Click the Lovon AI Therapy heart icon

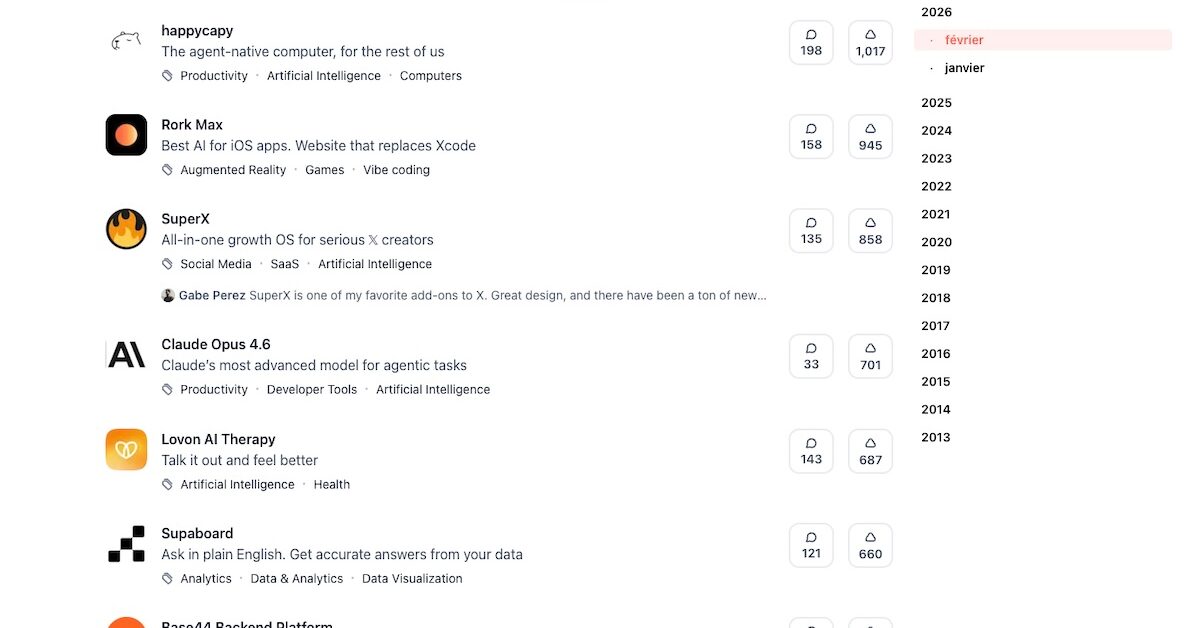pyautogui.click(x=126, y=449)
